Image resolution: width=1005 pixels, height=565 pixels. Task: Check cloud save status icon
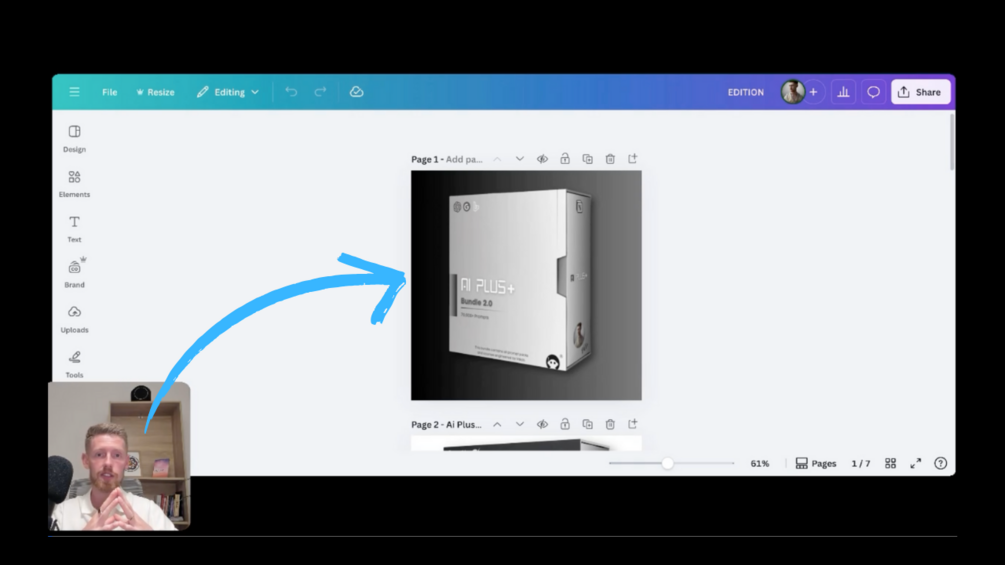pos(356,92)
